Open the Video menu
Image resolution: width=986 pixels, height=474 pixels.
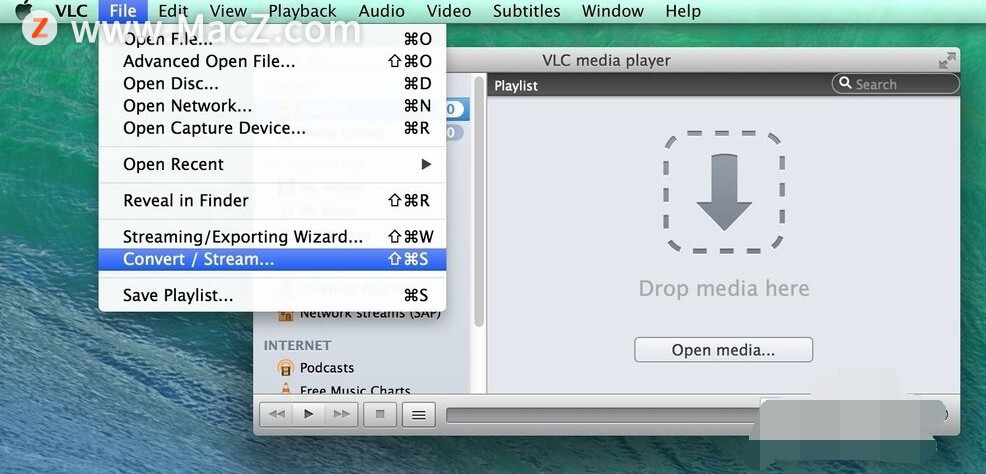coord(449,11)
